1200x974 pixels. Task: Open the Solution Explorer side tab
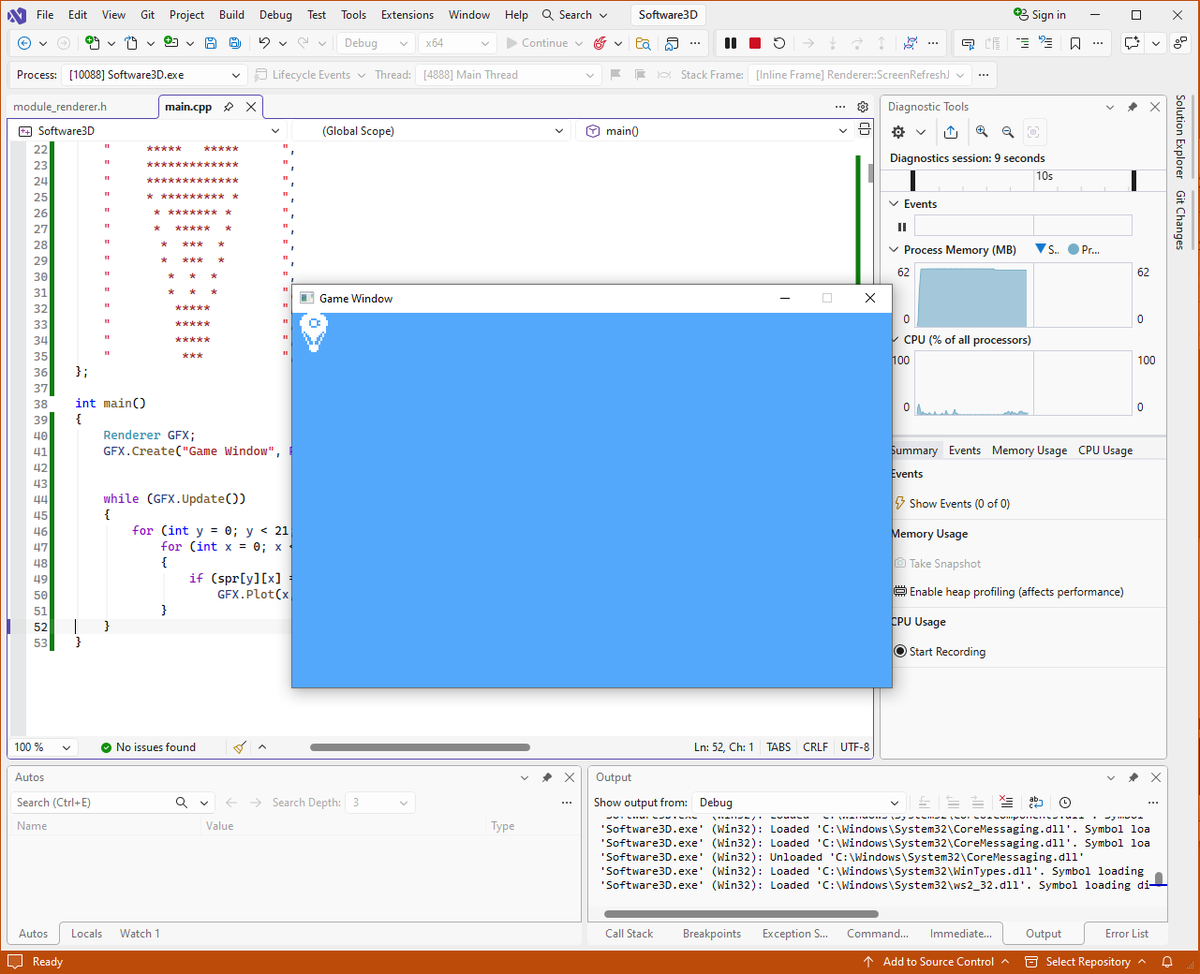[1180, 138]
